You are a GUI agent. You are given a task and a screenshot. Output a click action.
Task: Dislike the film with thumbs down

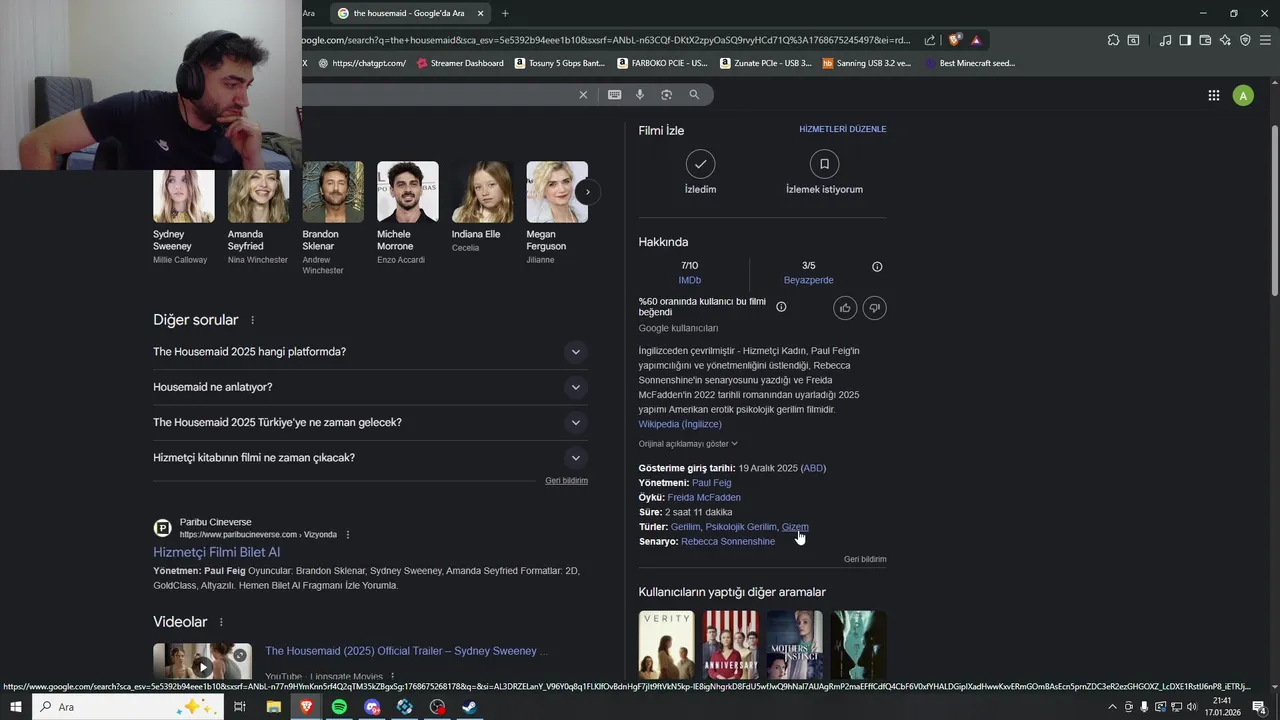874,308
